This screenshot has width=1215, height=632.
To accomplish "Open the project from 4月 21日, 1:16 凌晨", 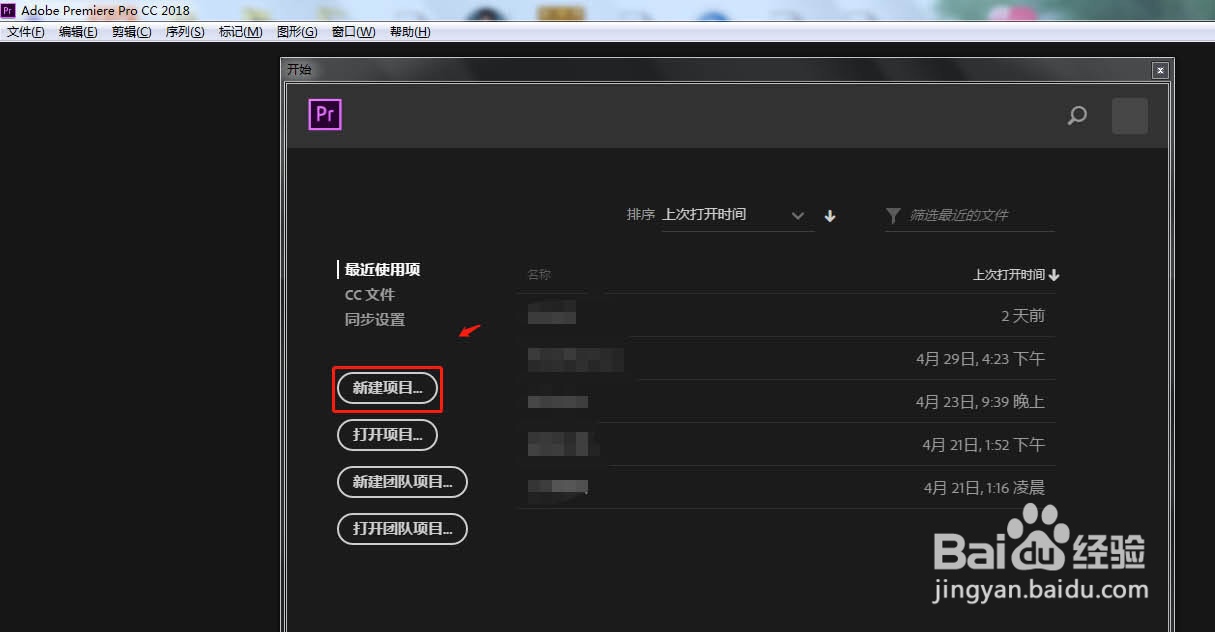I will pyautogui.click(x=787, y=487).
